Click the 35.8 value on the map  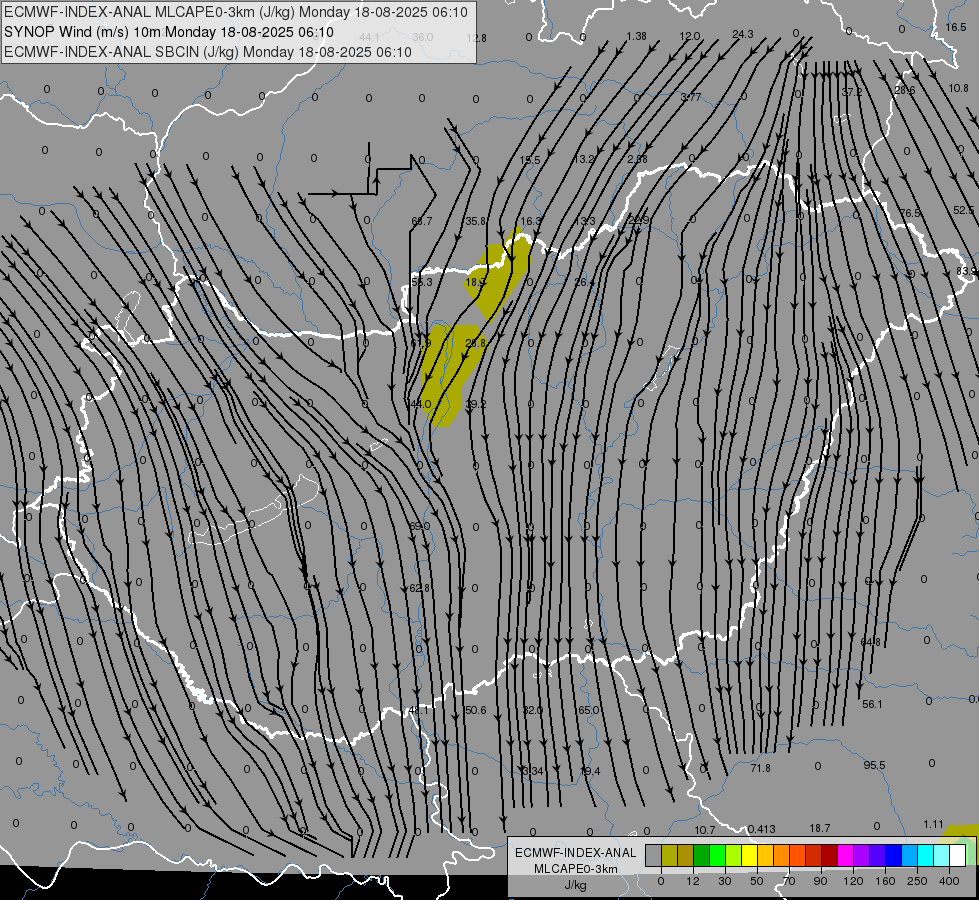click(x=476, y=220)
